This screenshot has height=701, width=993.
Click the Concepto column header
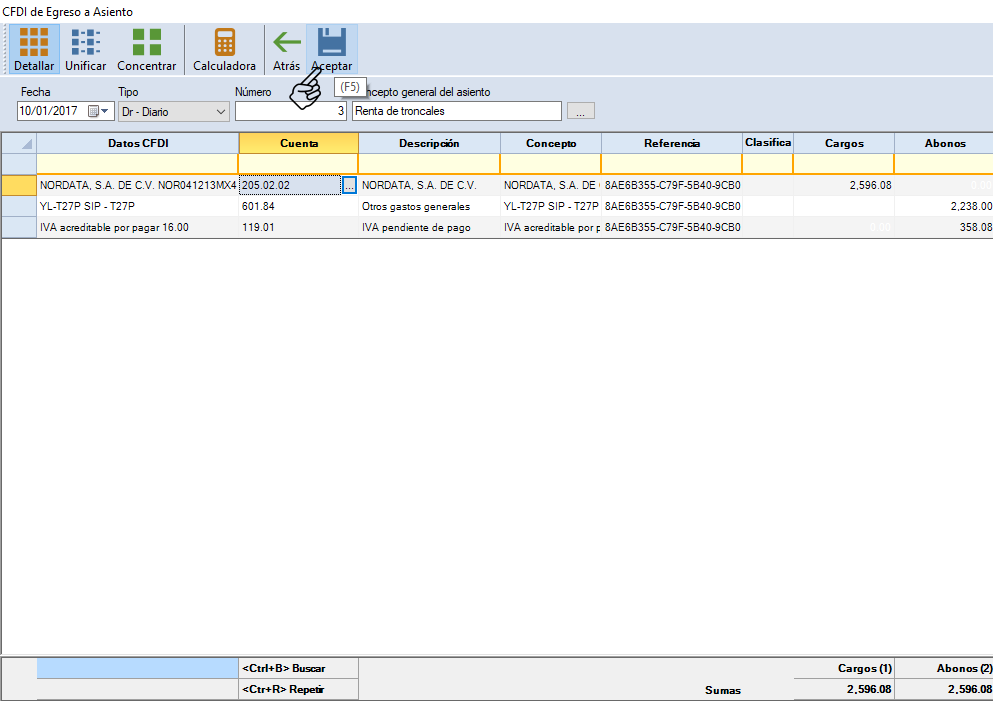click(551, 143)
